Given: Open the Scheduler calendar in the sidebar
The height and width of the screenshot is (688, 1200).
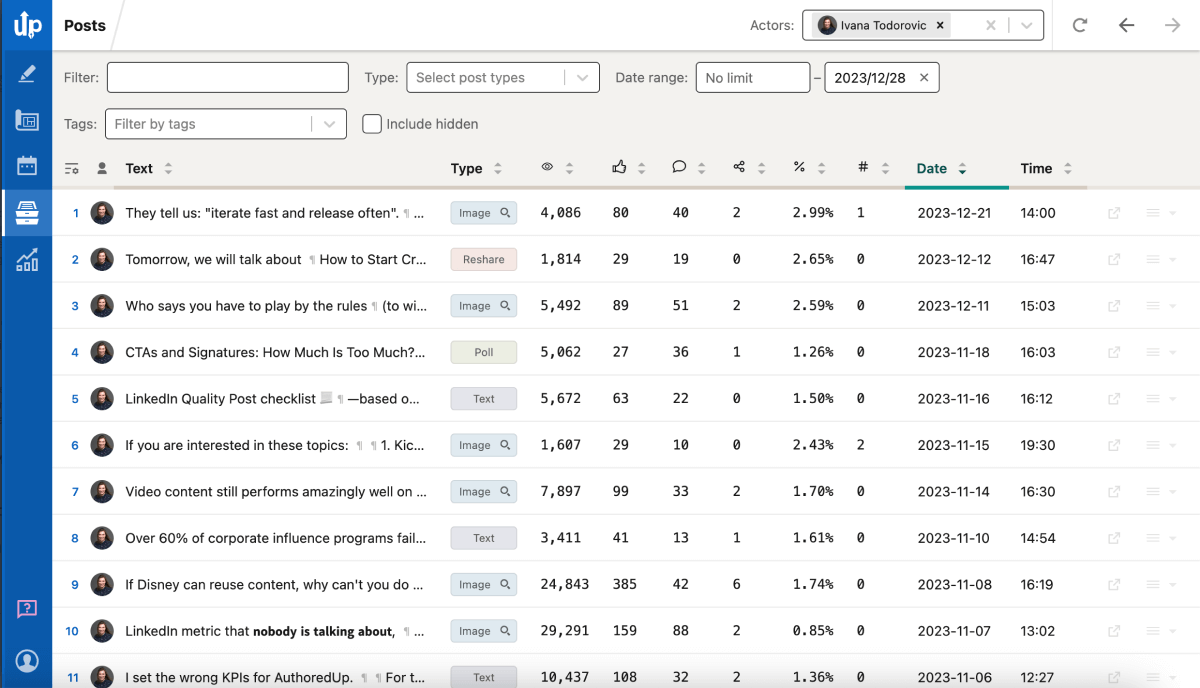Looking at the screenshot, I should tap(26, 166).
